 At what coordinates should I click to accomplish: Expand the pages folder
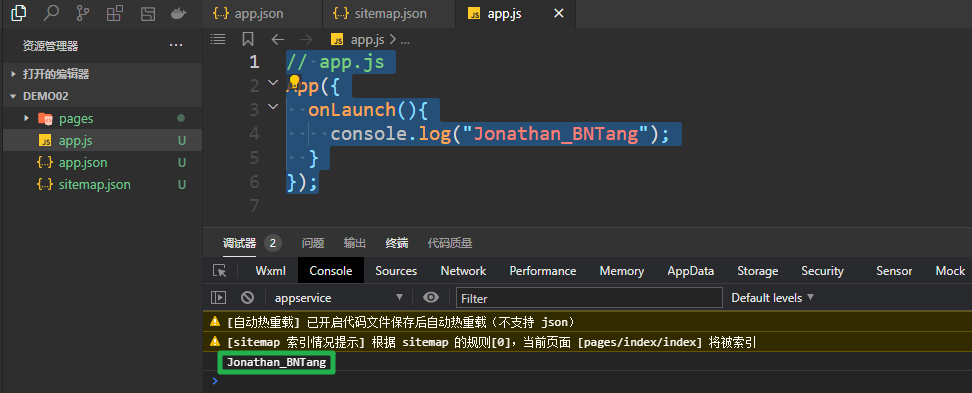click(x=27, y=118)
